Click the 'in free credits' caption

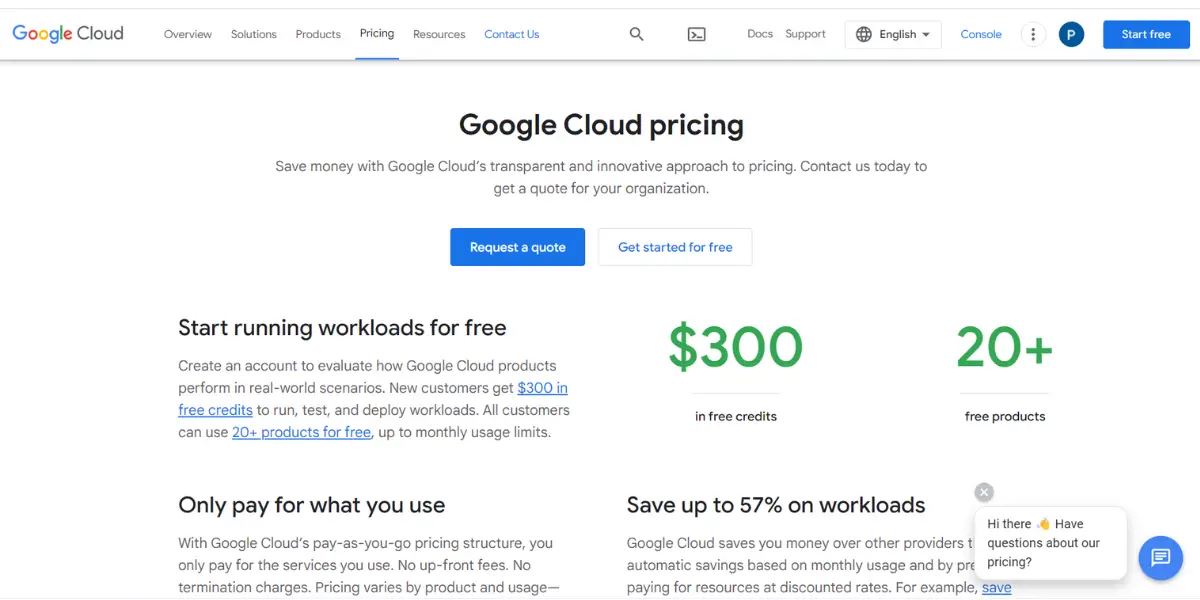pos(736,416)
